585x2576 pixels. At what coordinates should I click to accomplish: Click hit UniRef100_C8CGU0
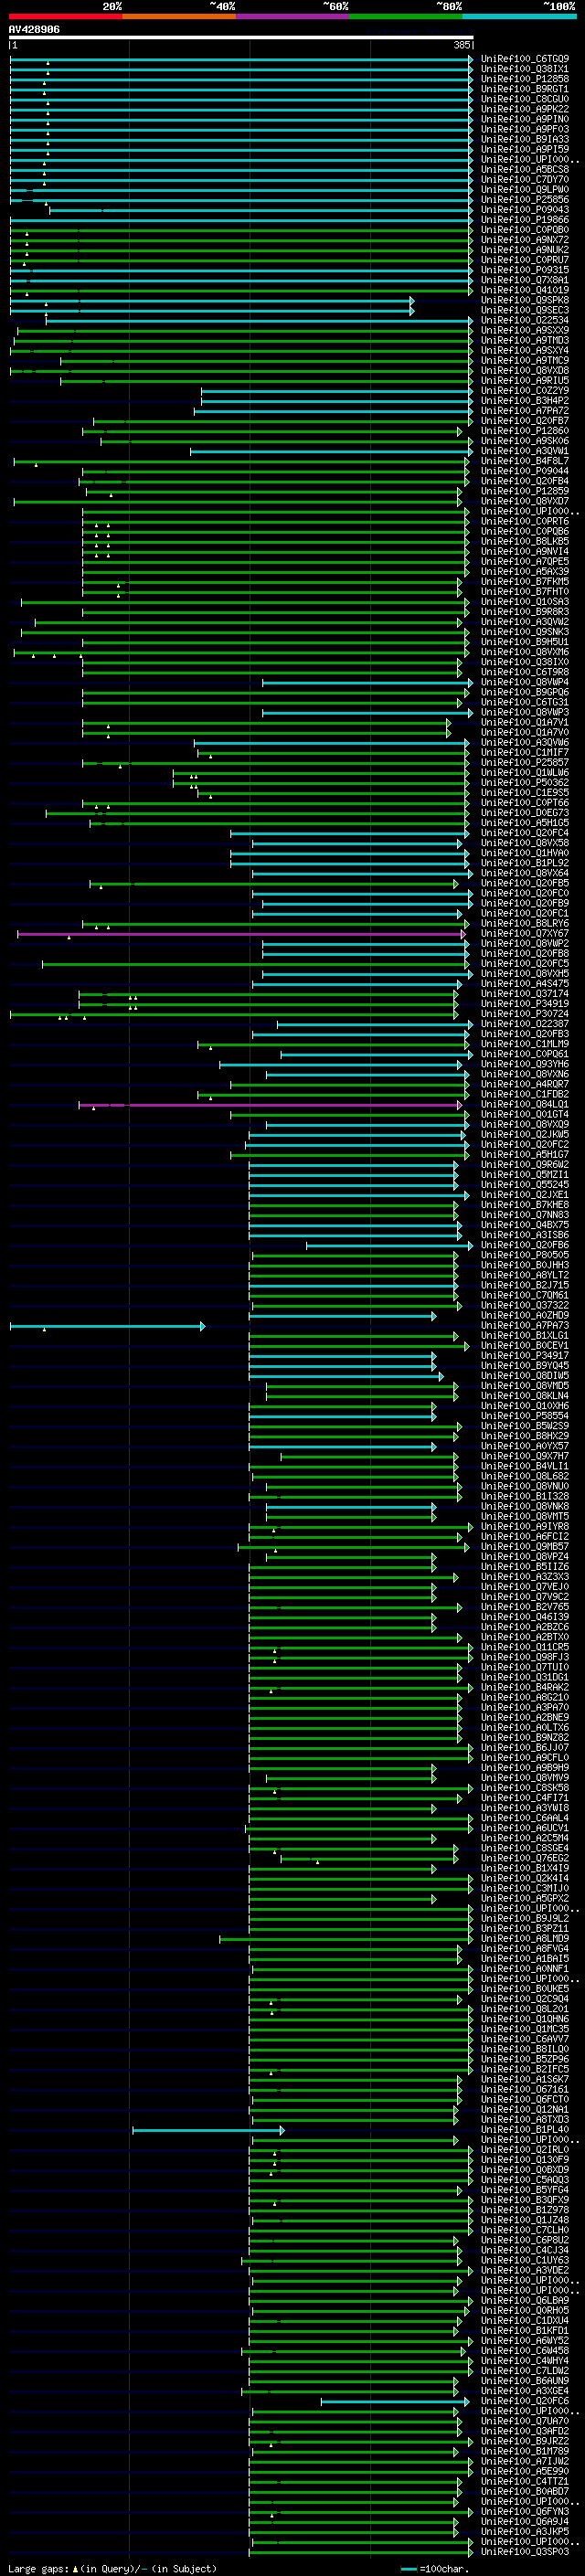coord(525,99)
